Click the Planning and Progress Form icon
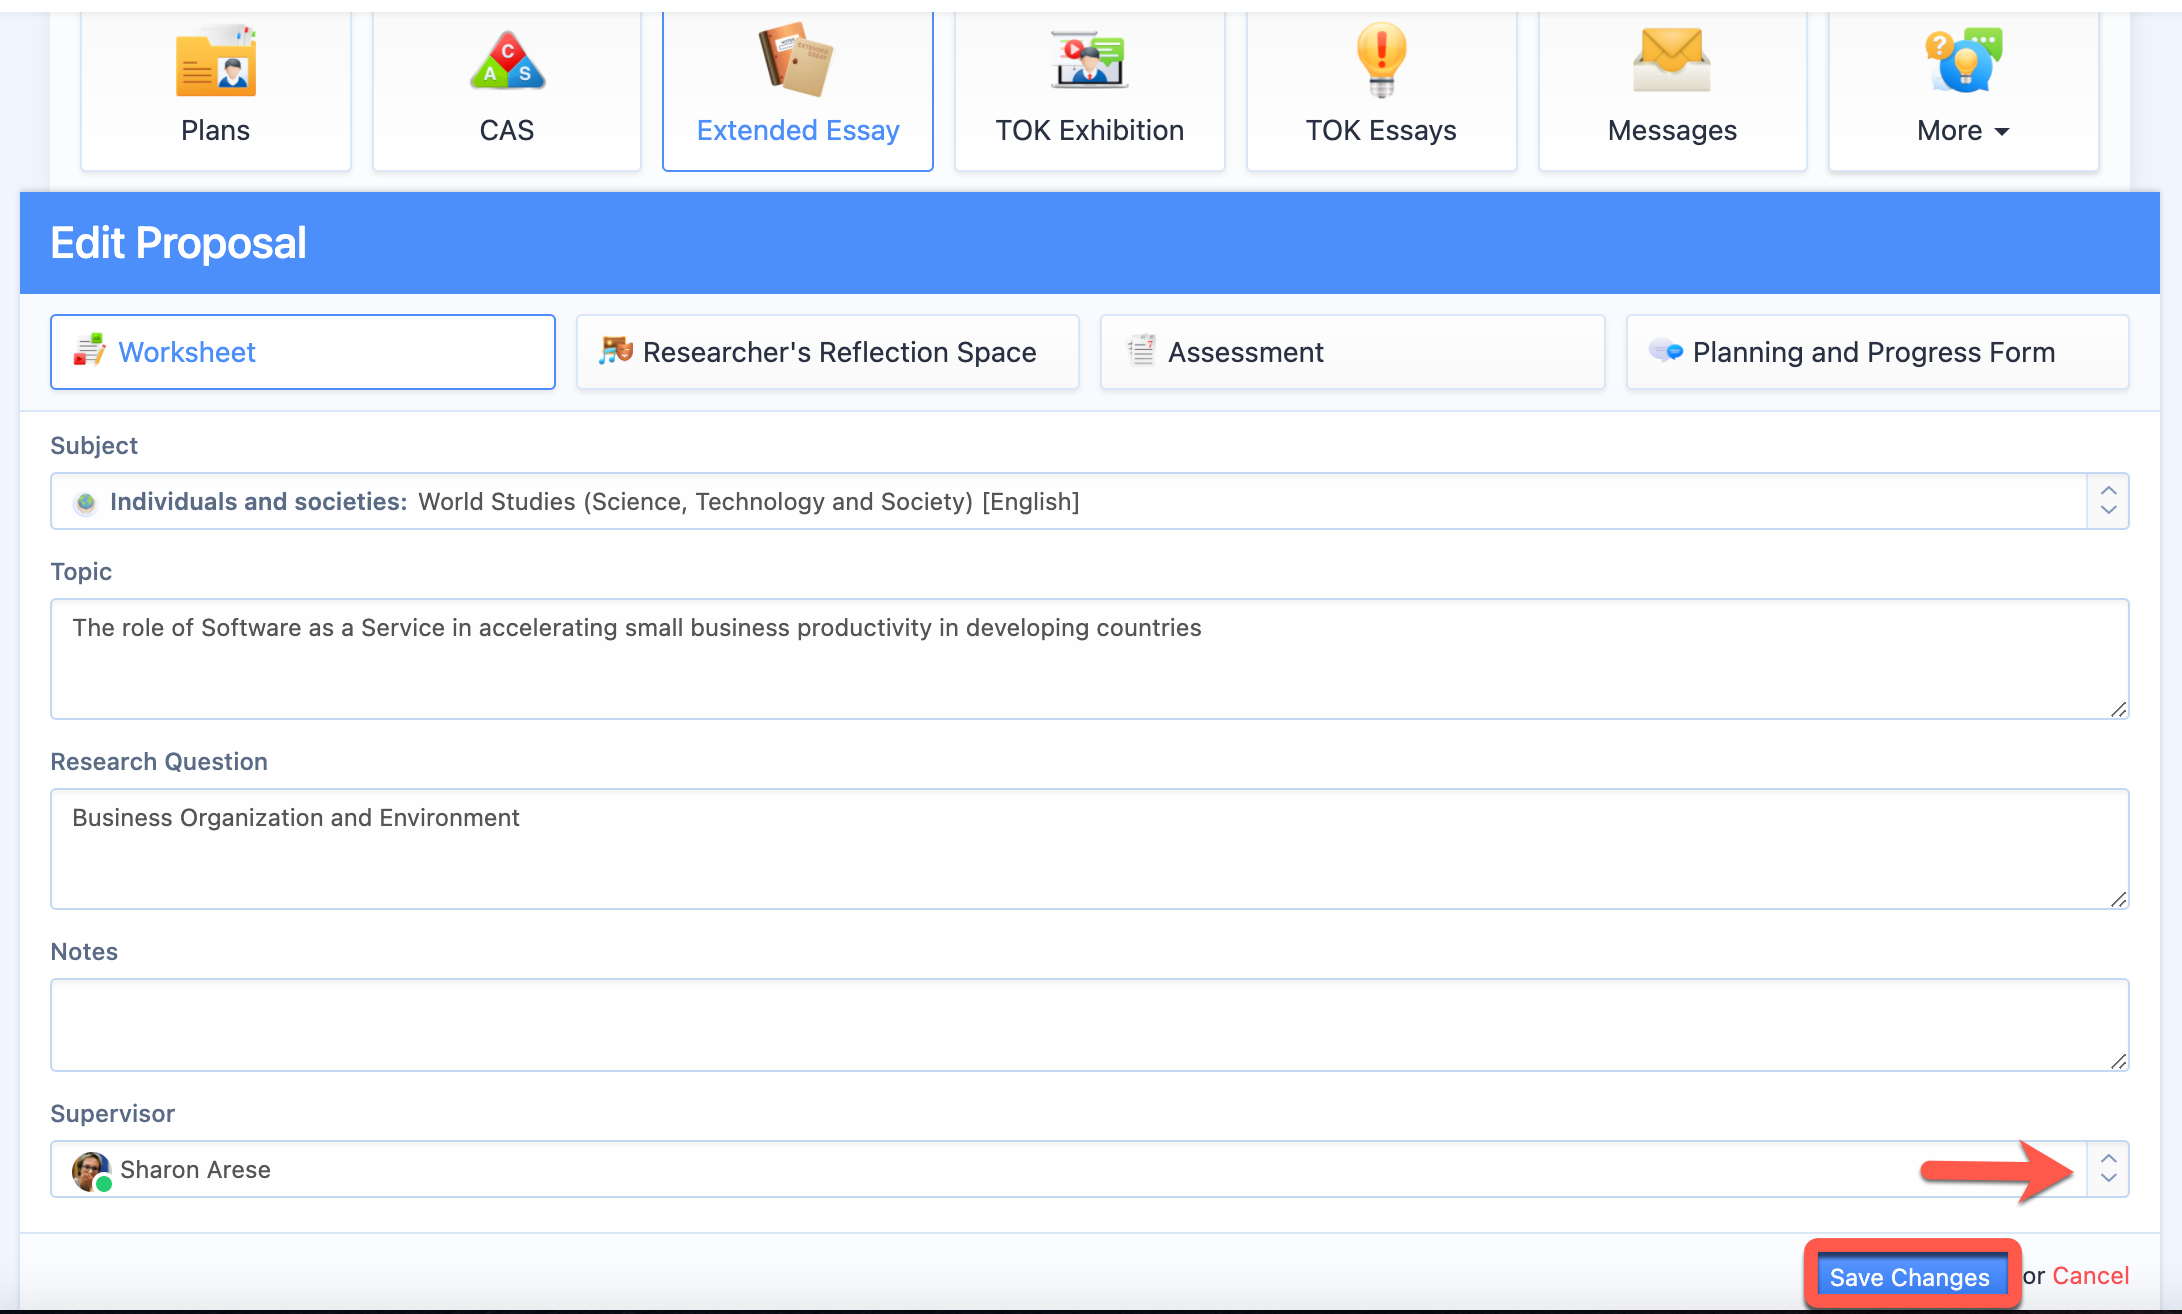Viewport: 2182px width, 1314px height. [1666, 351]
